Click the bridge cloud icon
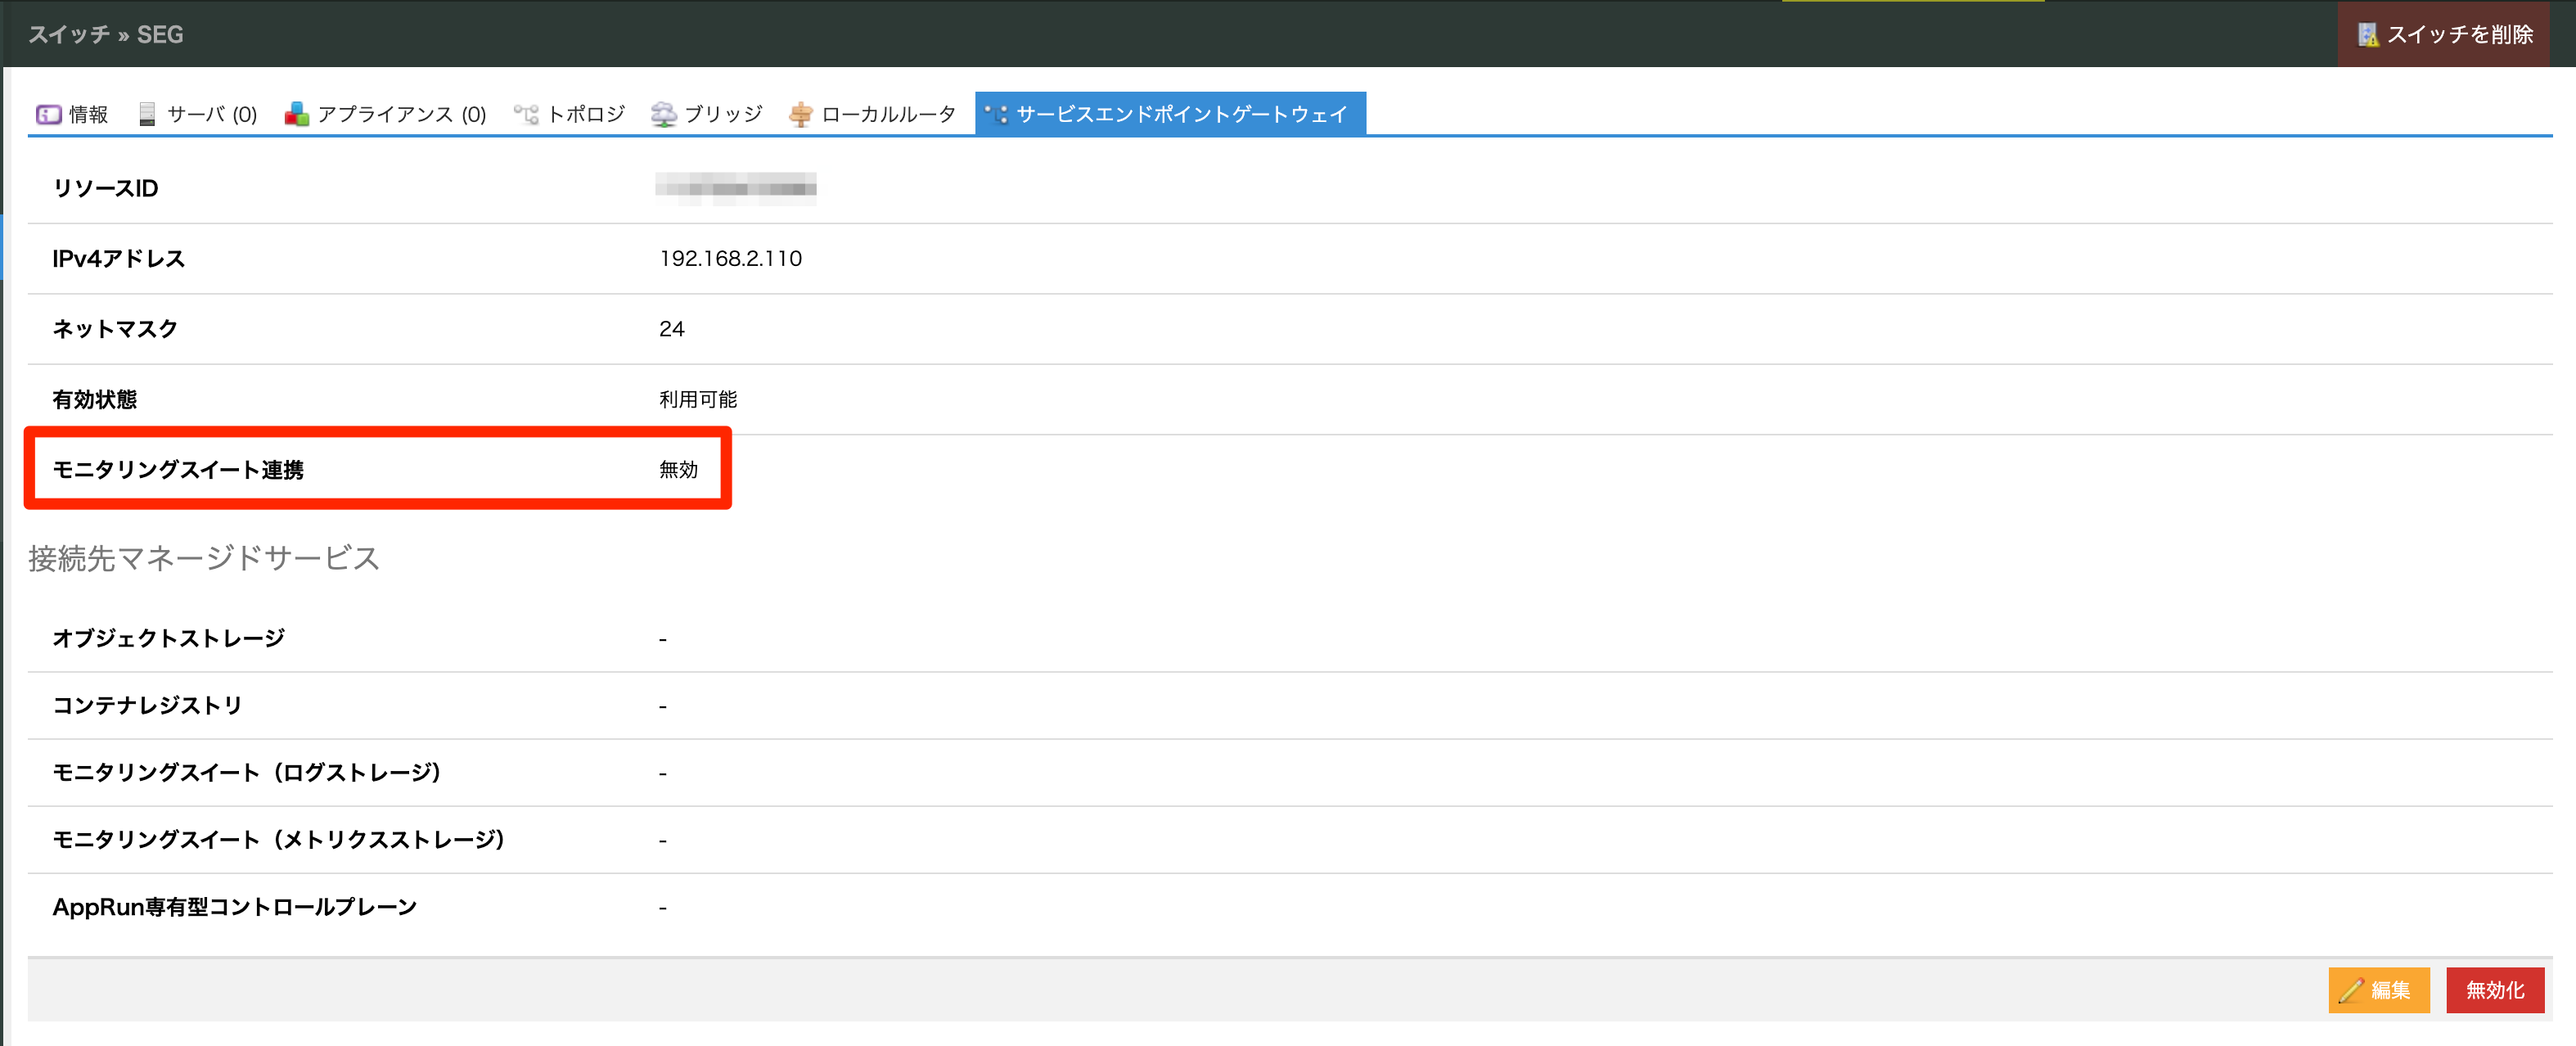This screenshot has width=2576, height=1046. click(x=663, y=114)
